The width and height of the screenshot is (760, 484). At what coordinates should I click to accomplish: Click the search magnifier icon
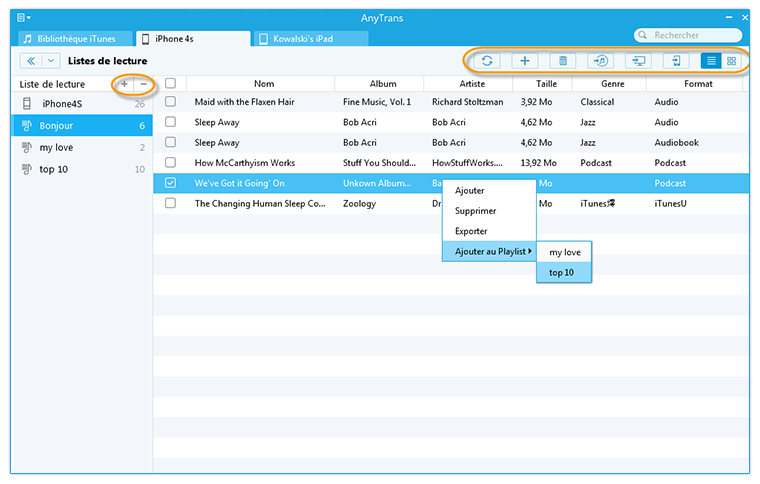click(x=643, y=35)
